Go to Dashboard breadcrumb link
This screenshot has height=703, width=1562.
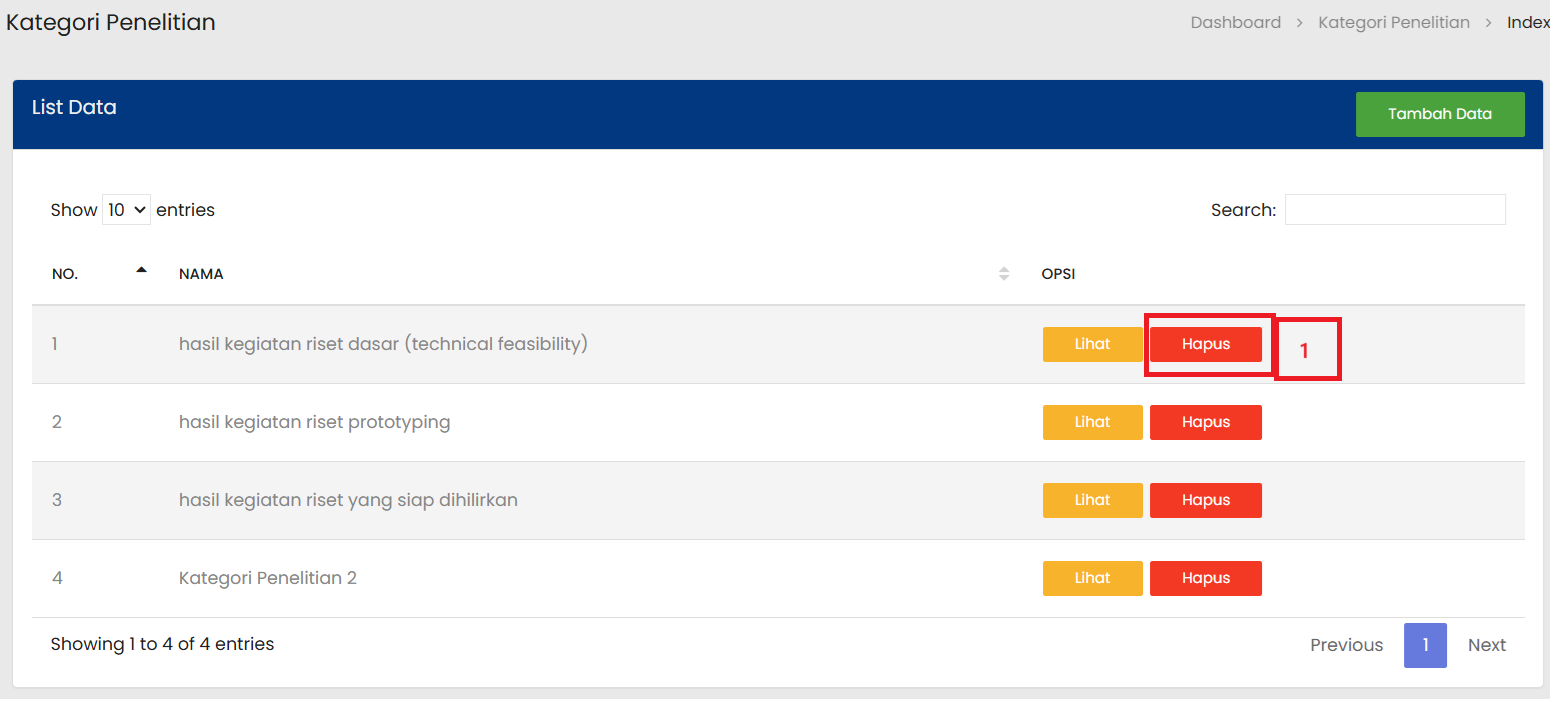(1235, 22)
